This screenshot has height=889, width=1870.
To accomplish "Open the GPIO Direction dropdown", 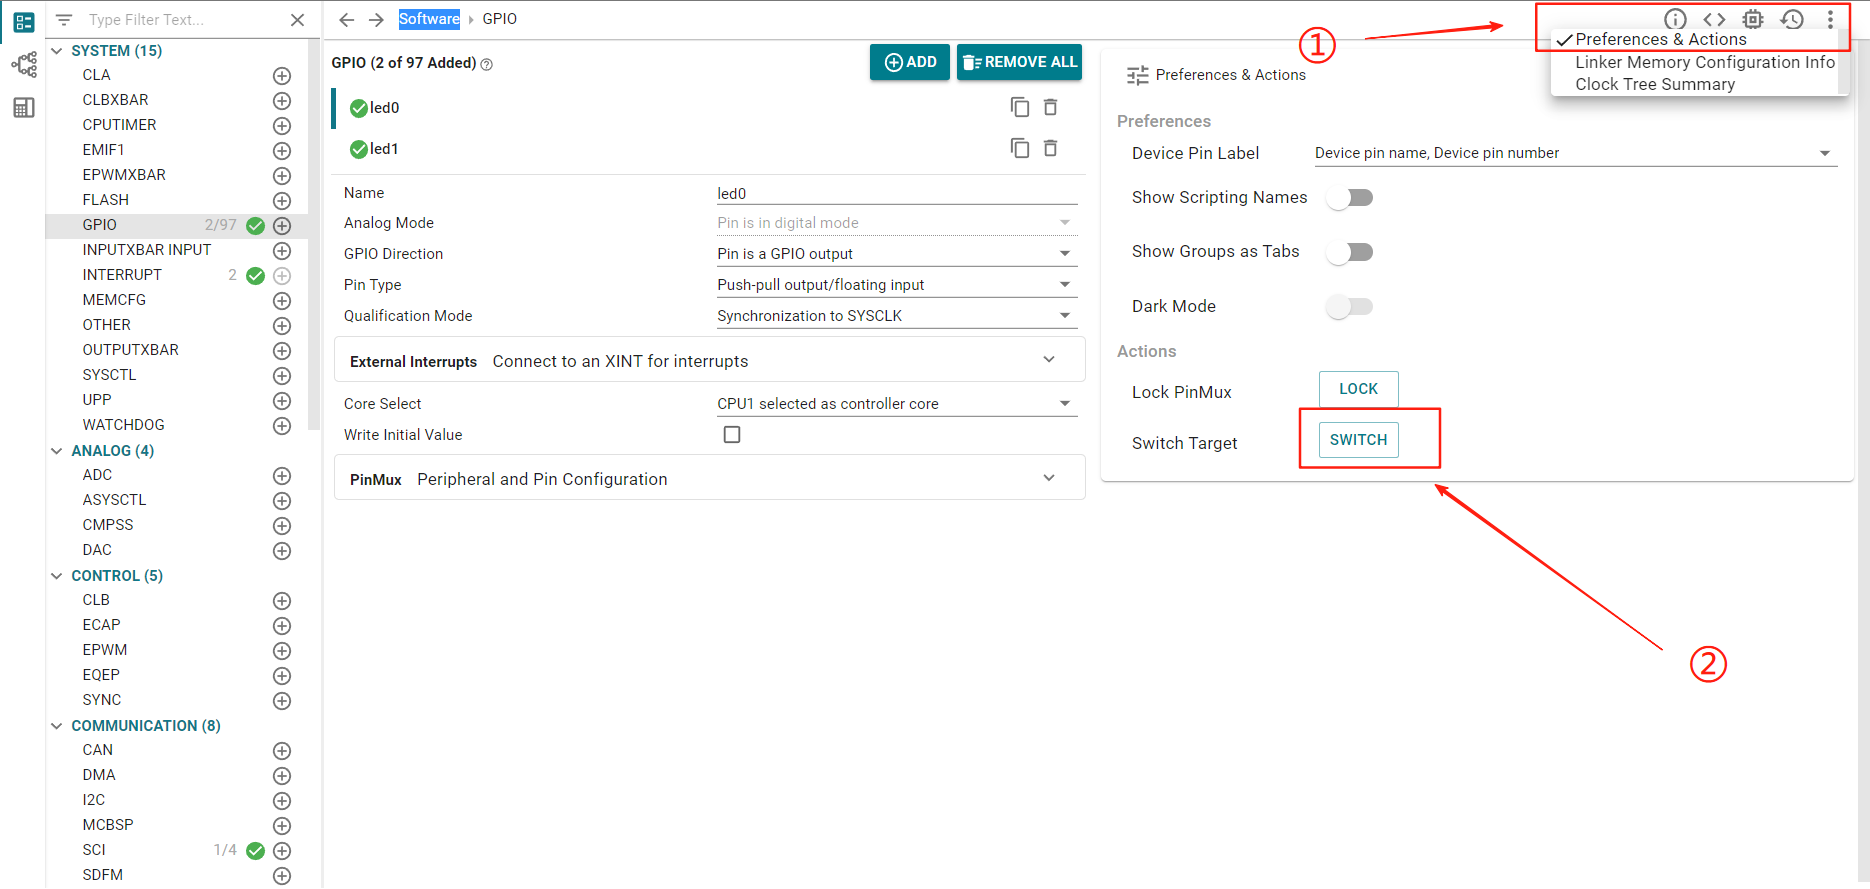I will 896,254.
